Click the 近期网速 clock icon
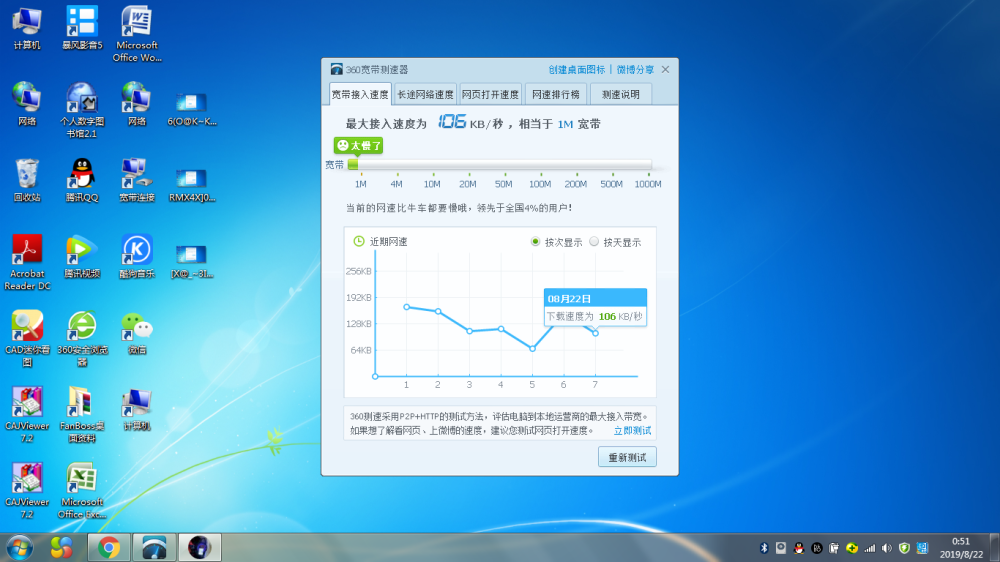 point(359,241)
